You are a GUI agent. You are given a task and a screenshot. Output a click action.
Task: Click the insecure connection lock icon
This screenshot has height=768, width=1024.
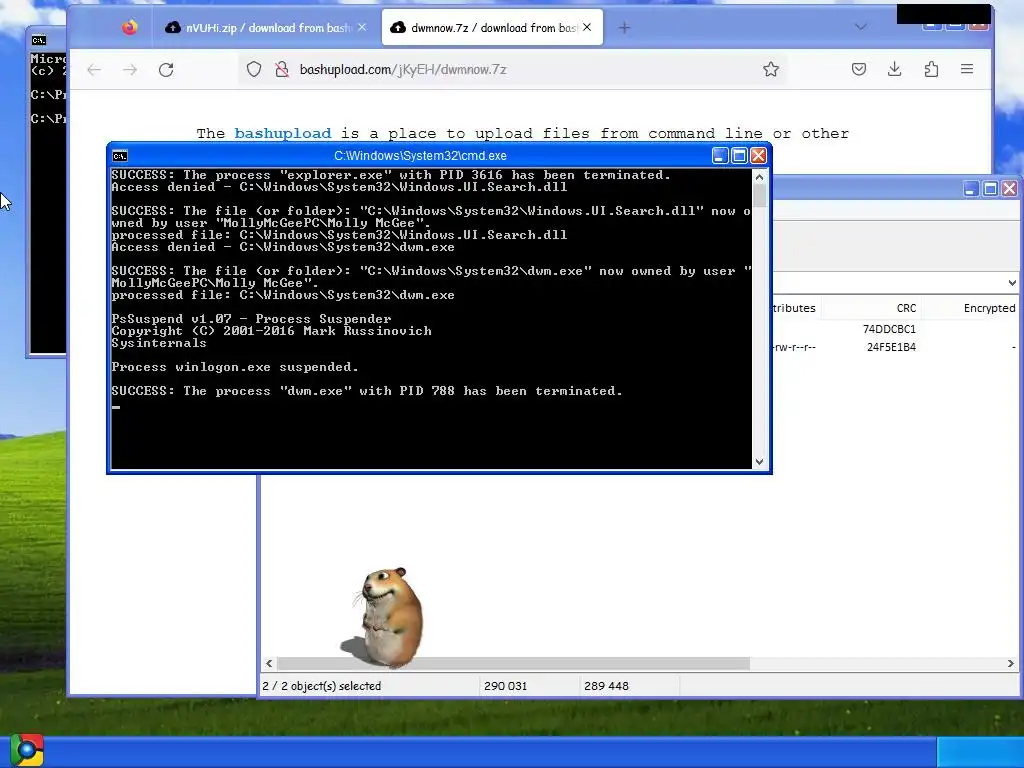tap(281, 69)
